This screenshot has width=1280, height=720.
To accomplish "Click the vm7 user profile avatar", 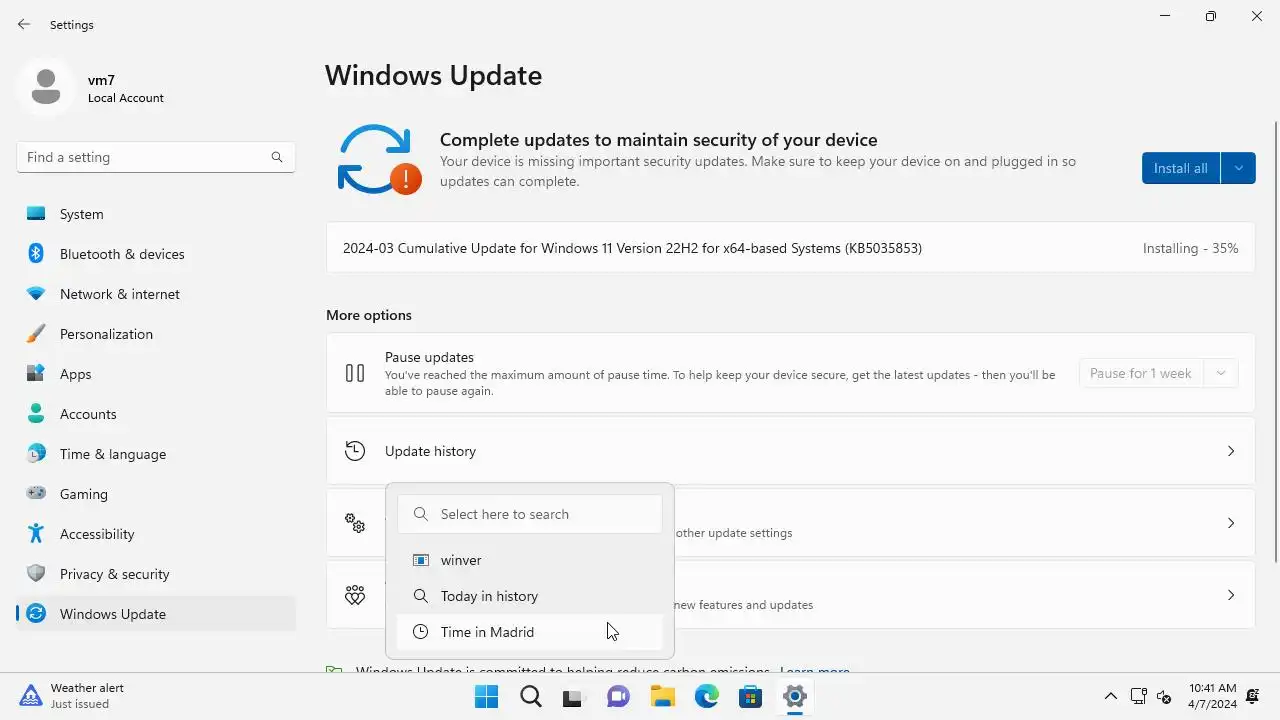I will tap(45, 88).
